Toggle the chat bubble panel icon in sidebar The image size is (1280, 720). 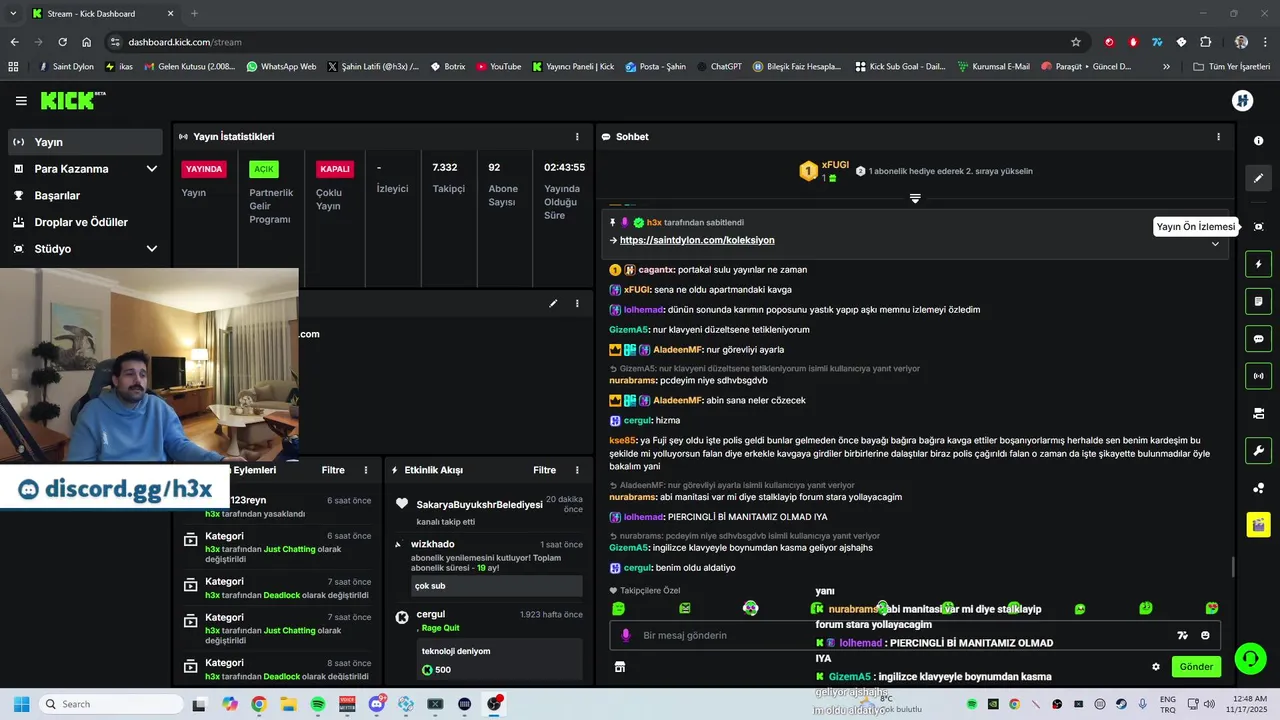tap(1259, 339)
